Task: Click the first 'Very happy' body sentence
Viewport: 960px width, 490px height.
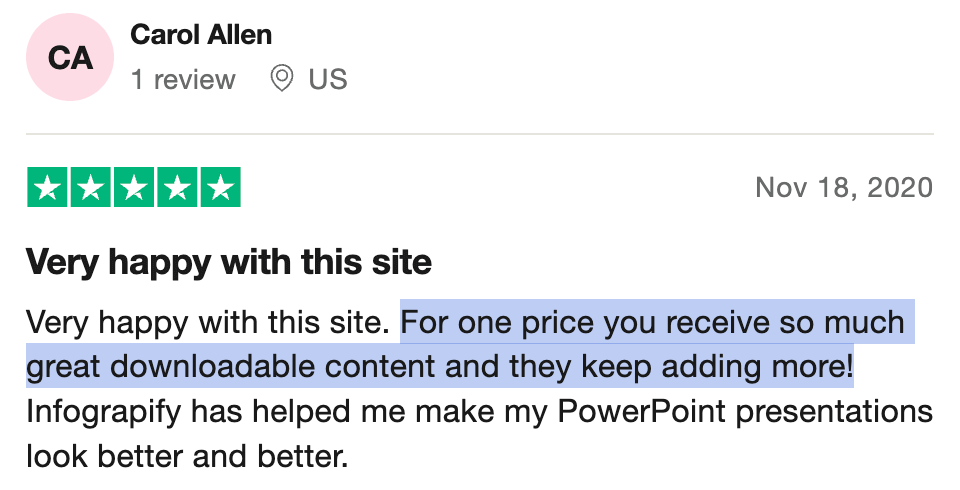Action: point(208,322)
